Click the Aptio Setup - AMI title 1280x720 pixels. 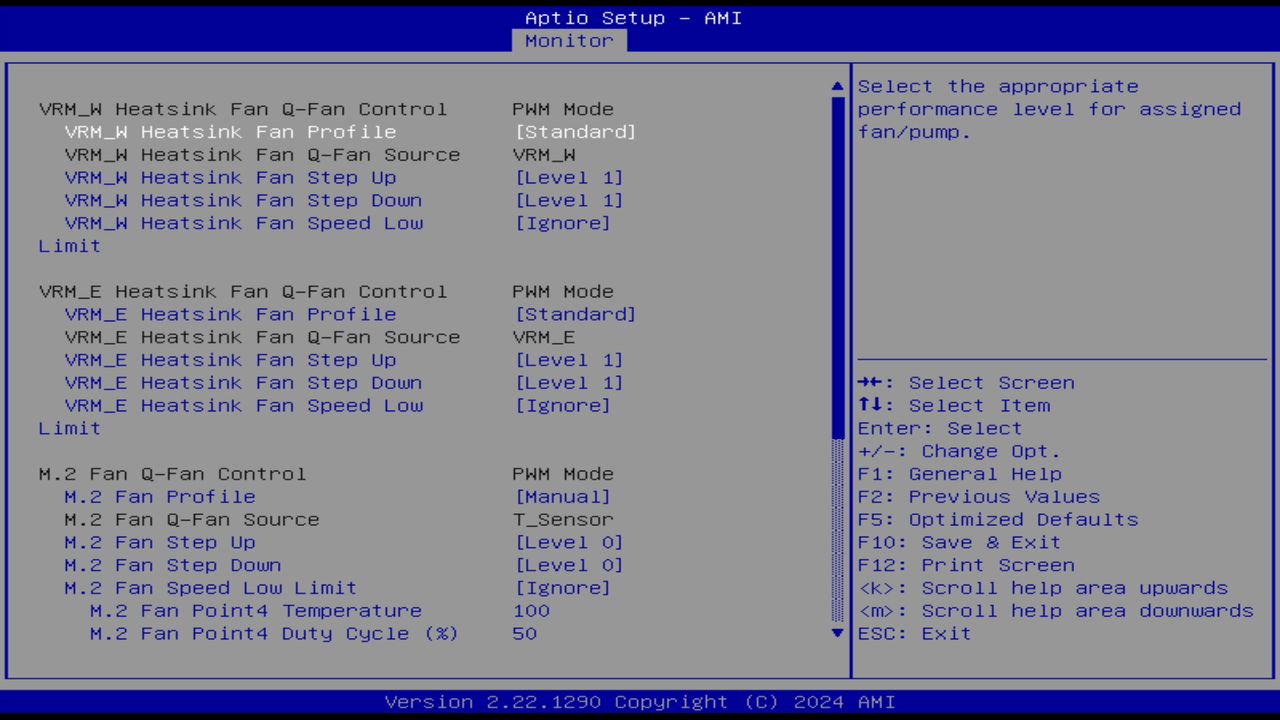pyautogui.click(x=634, y=18)
